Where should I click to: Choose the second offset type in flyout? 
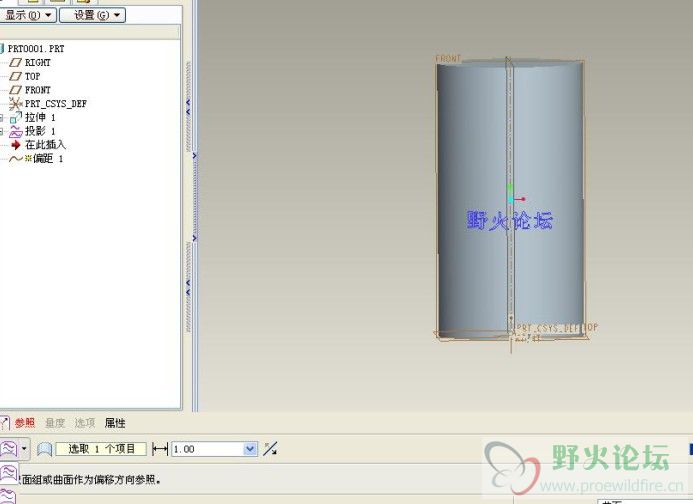pos(8,473)
